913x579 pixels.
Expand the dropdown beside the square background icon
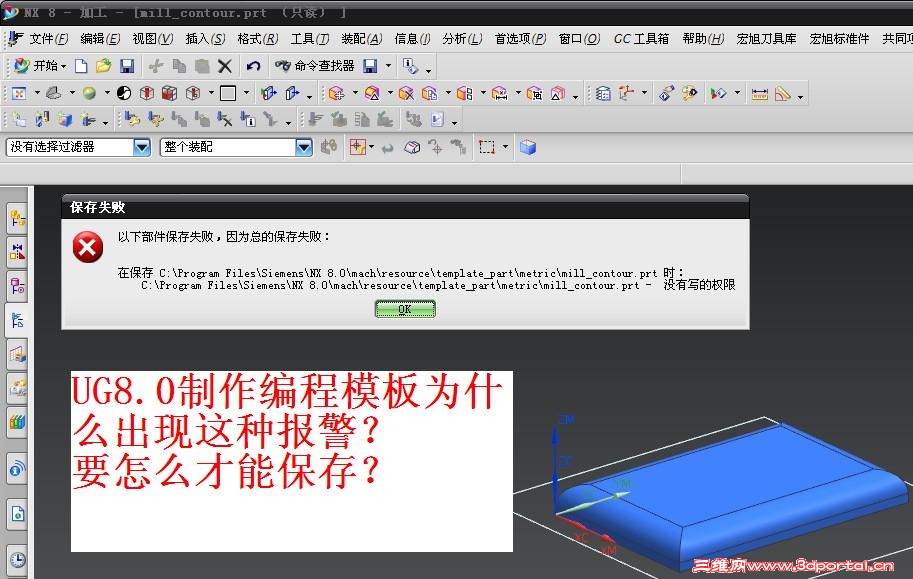click(x=246, y=93)
